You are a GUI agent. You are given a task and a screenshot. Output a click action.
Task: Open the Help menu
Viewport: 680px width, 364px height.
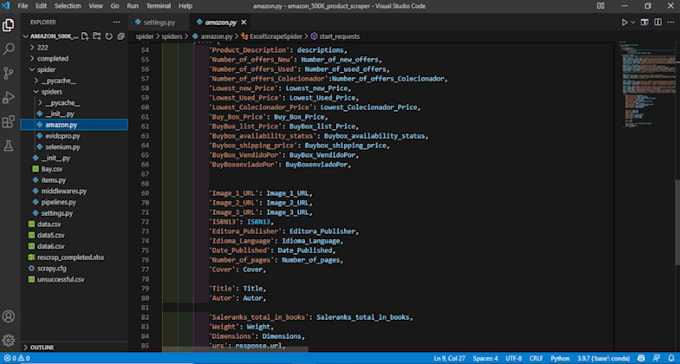(186, 6)
